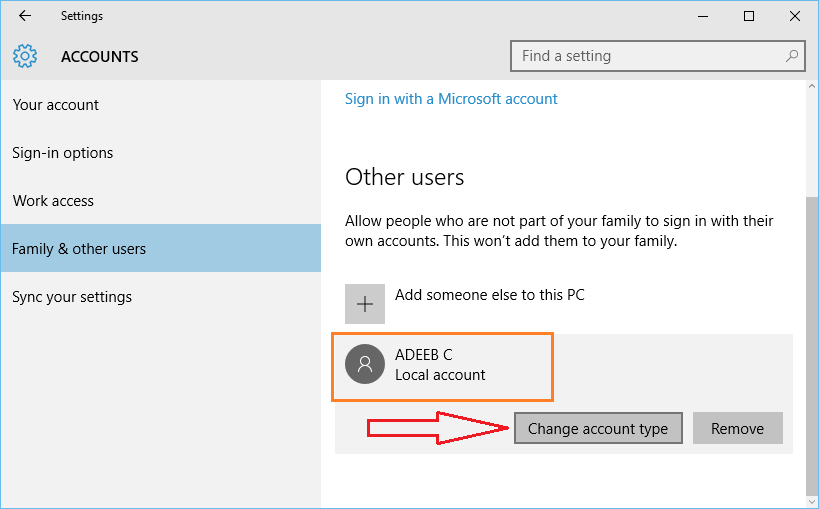819x509 pixels.
Task: Click the ADEEB C name text
Action: (424, 354)
